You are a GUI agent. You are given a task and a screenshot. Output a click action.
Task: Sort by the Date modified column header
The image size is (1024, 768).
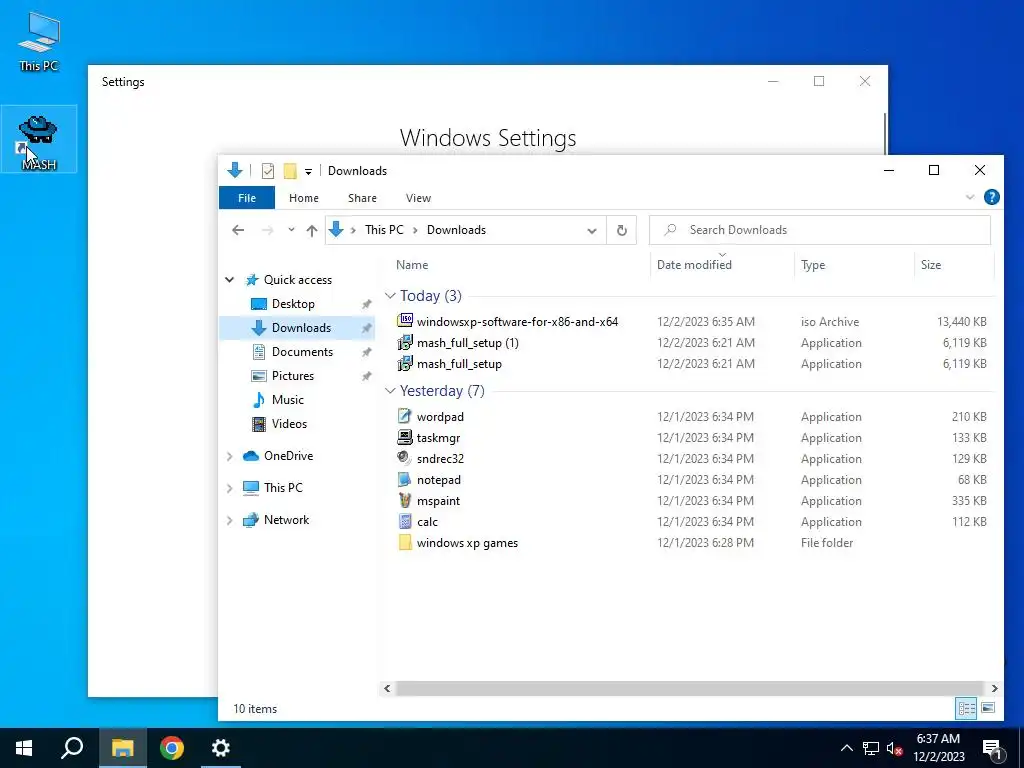click(694, 264)
